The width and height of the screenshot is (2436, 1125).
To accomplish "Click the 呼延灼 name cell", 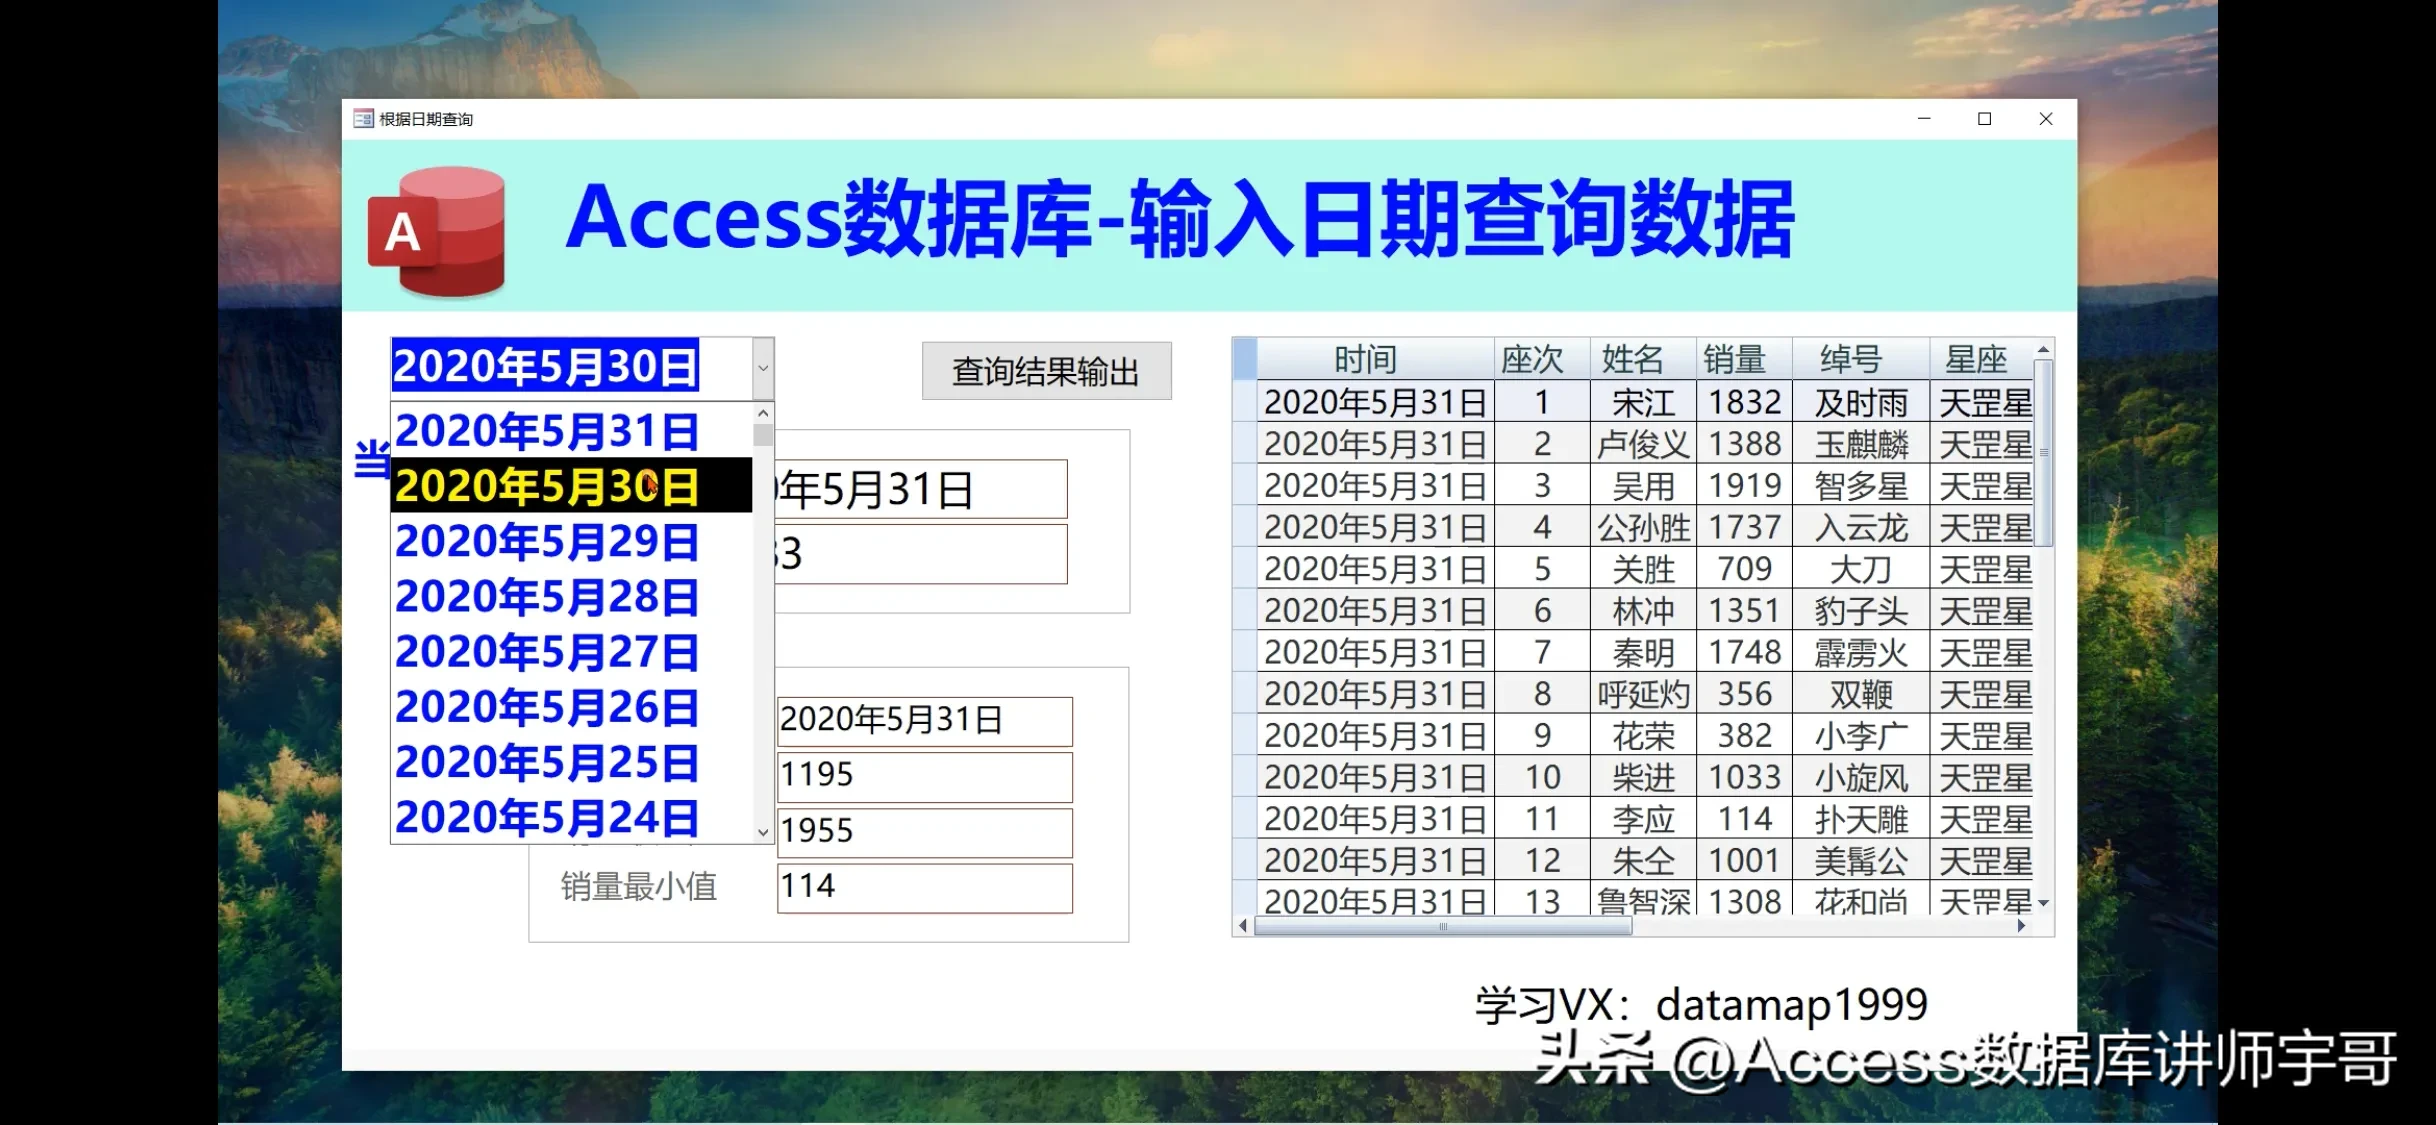I will point(1643,694).
